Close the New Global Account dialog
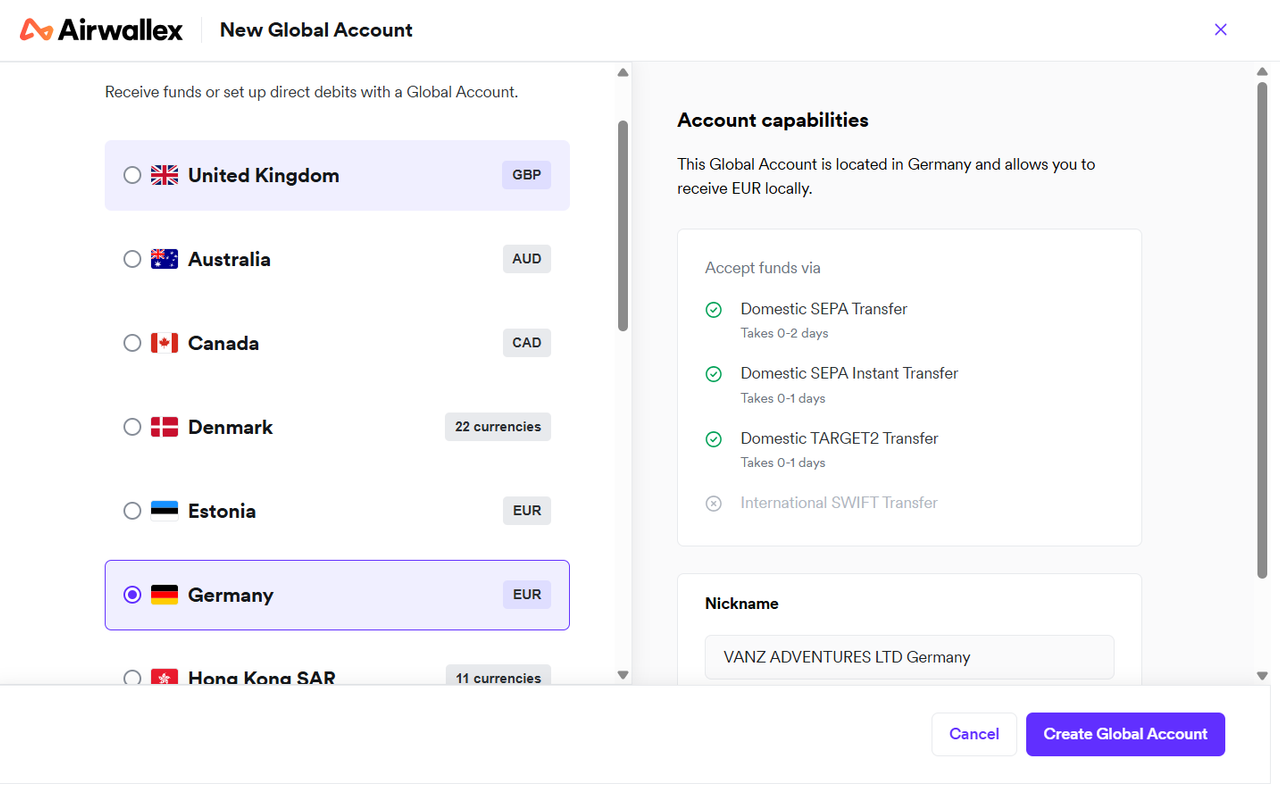1280x792 pixels. [x=1220, y=30]
